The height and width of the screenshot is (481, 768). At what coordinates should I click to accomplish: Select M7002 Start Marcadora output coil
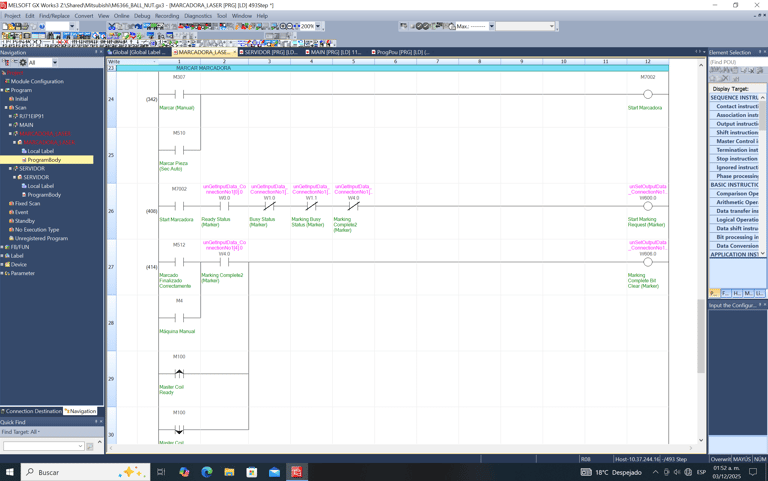(x=648, y=94)
